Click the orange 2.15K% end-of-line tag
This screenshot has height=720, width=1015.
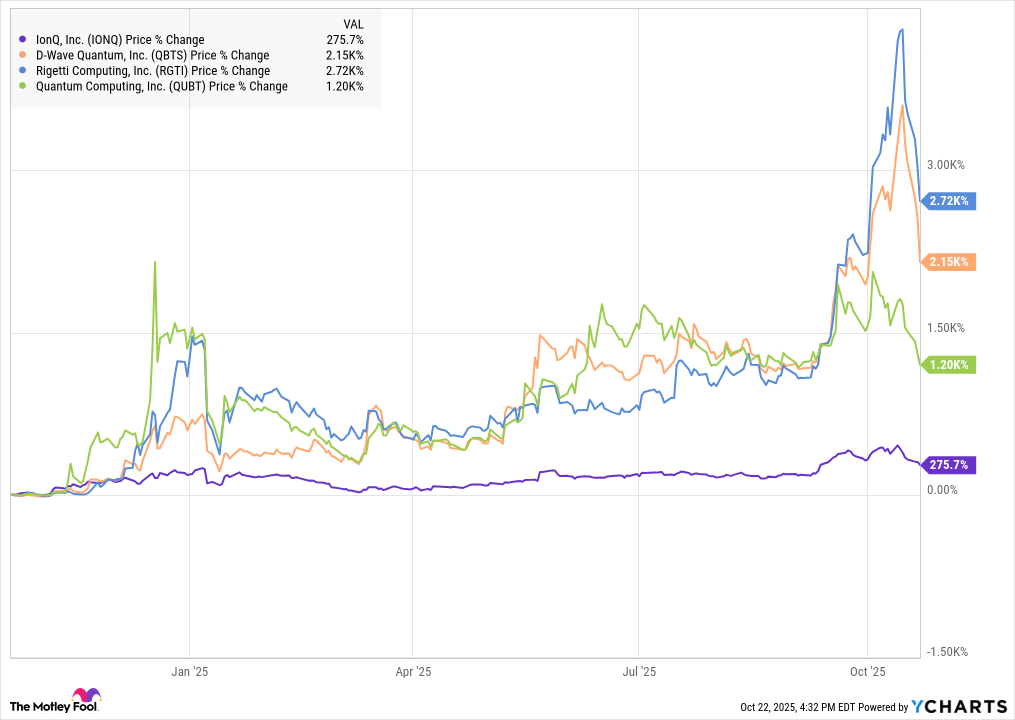click(946, 262)
